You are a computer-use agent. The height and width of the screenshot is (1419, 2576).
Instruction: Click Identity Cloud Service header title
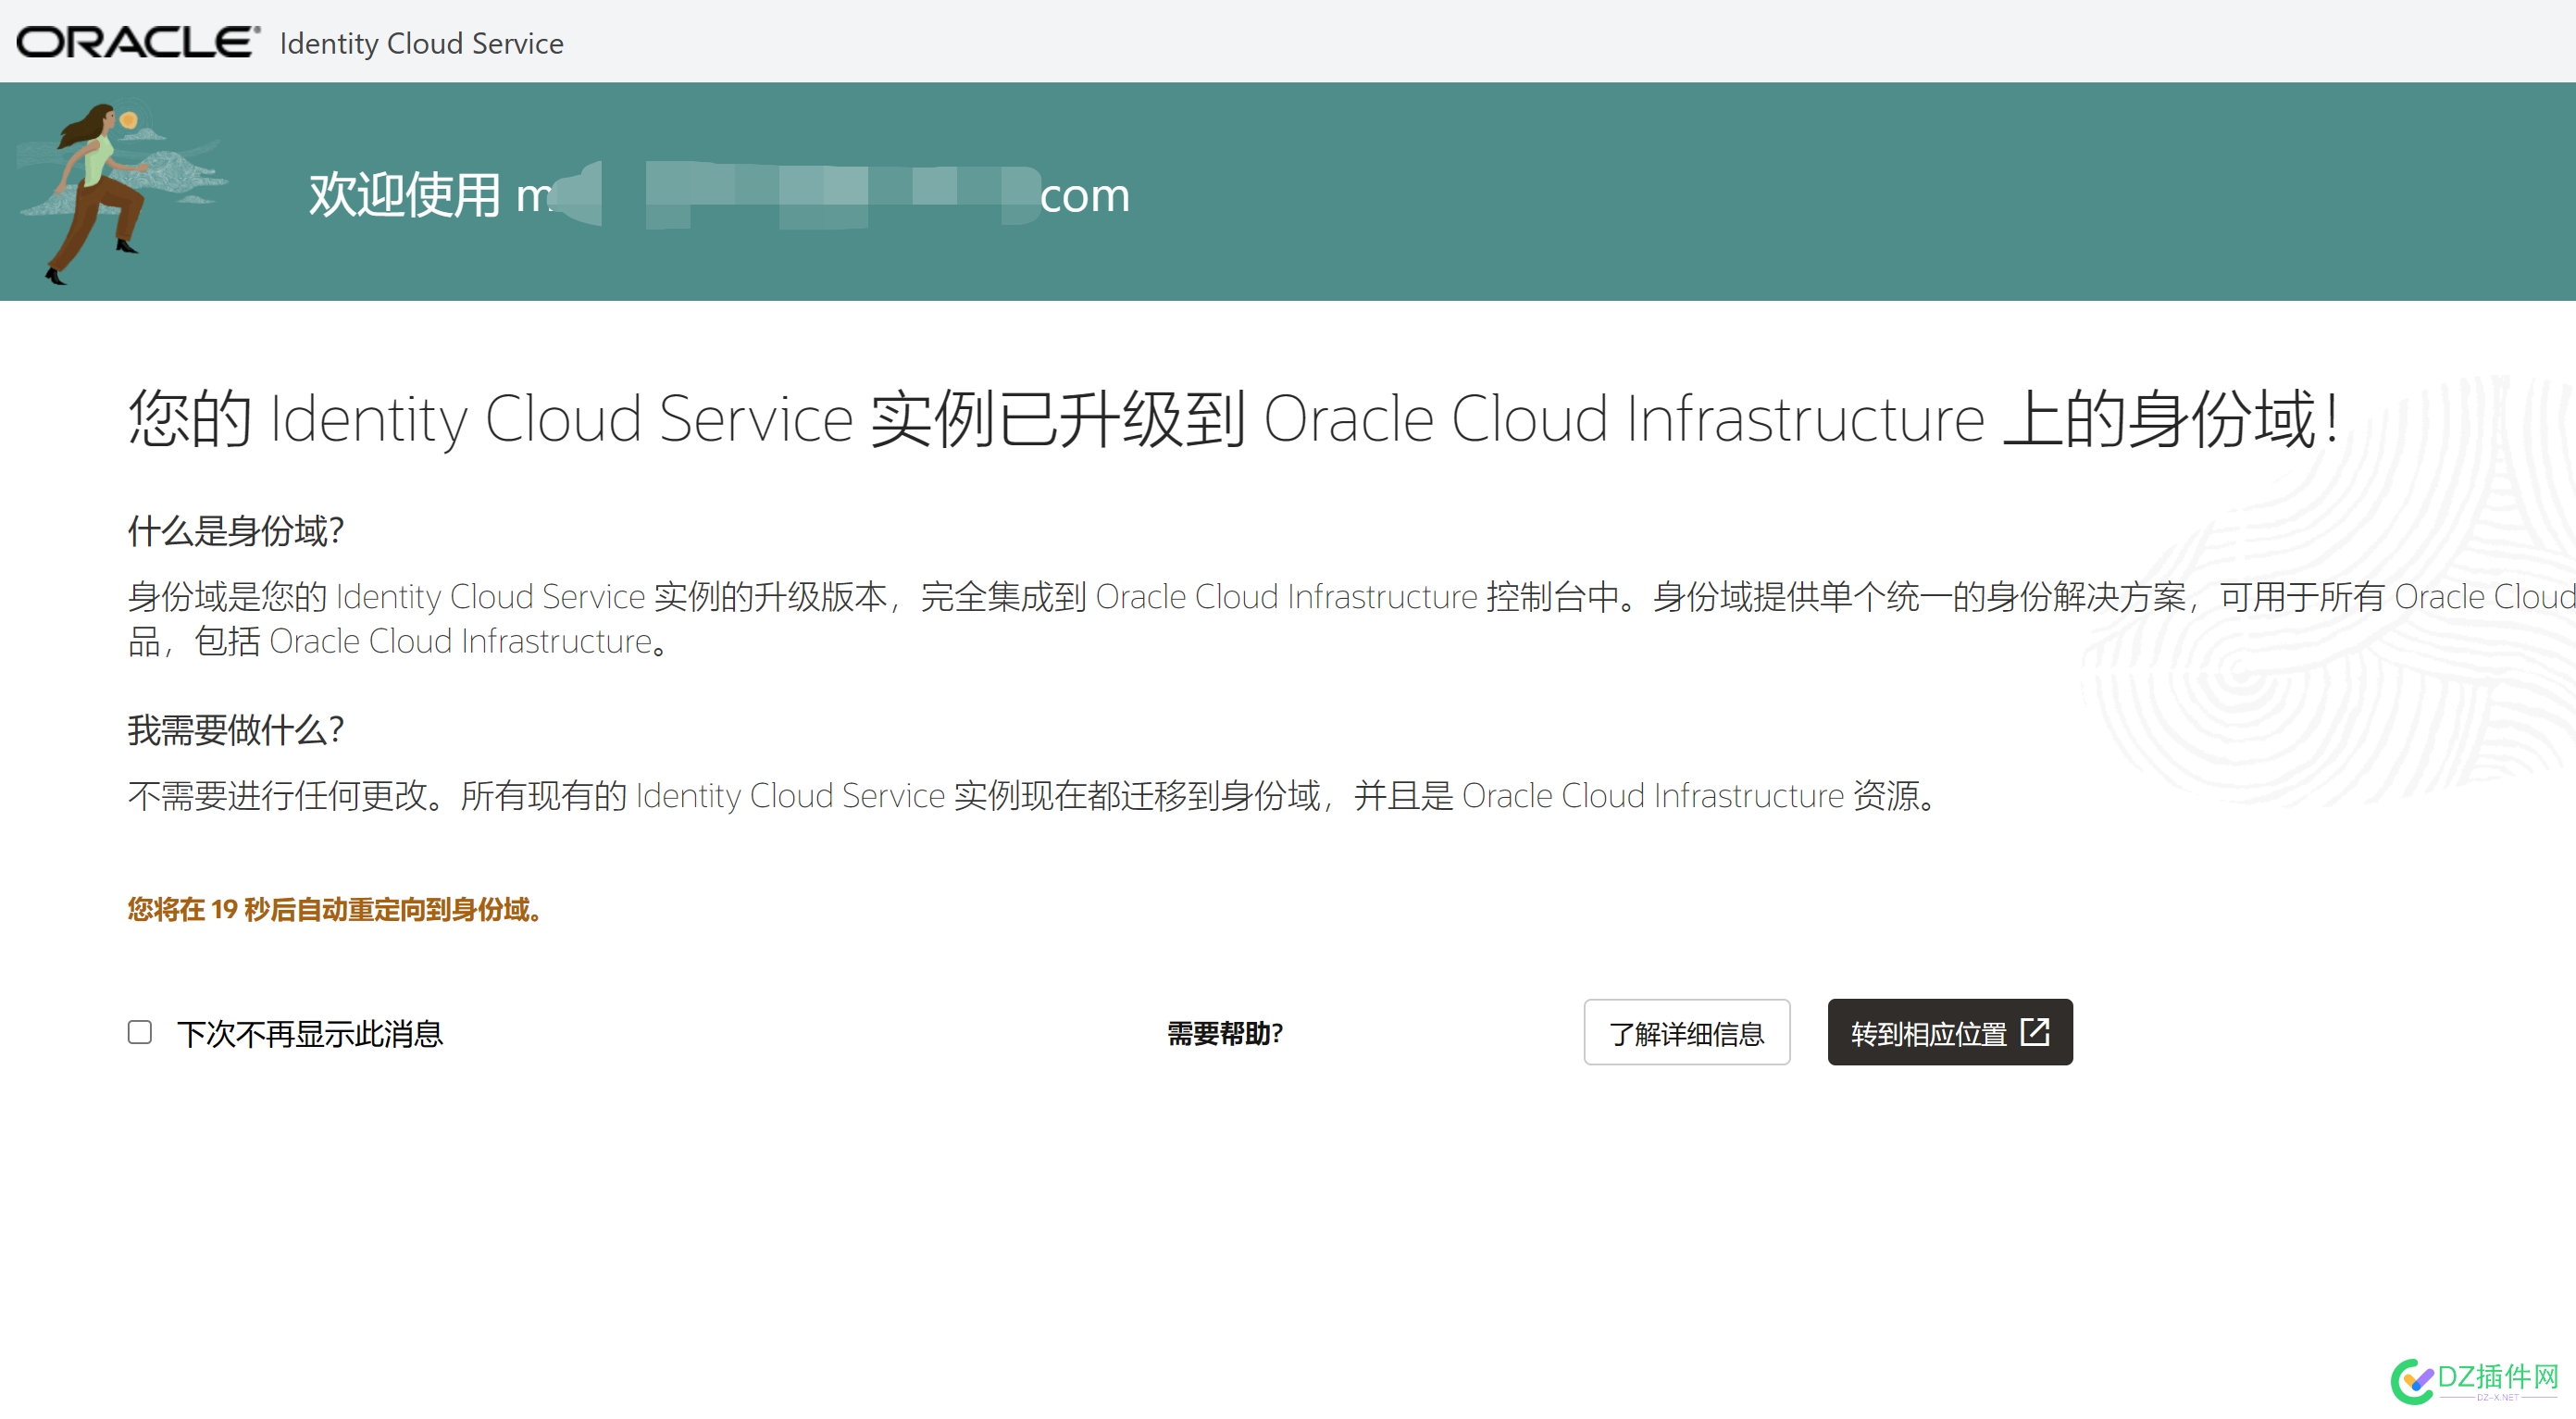(x=421, y=43)
